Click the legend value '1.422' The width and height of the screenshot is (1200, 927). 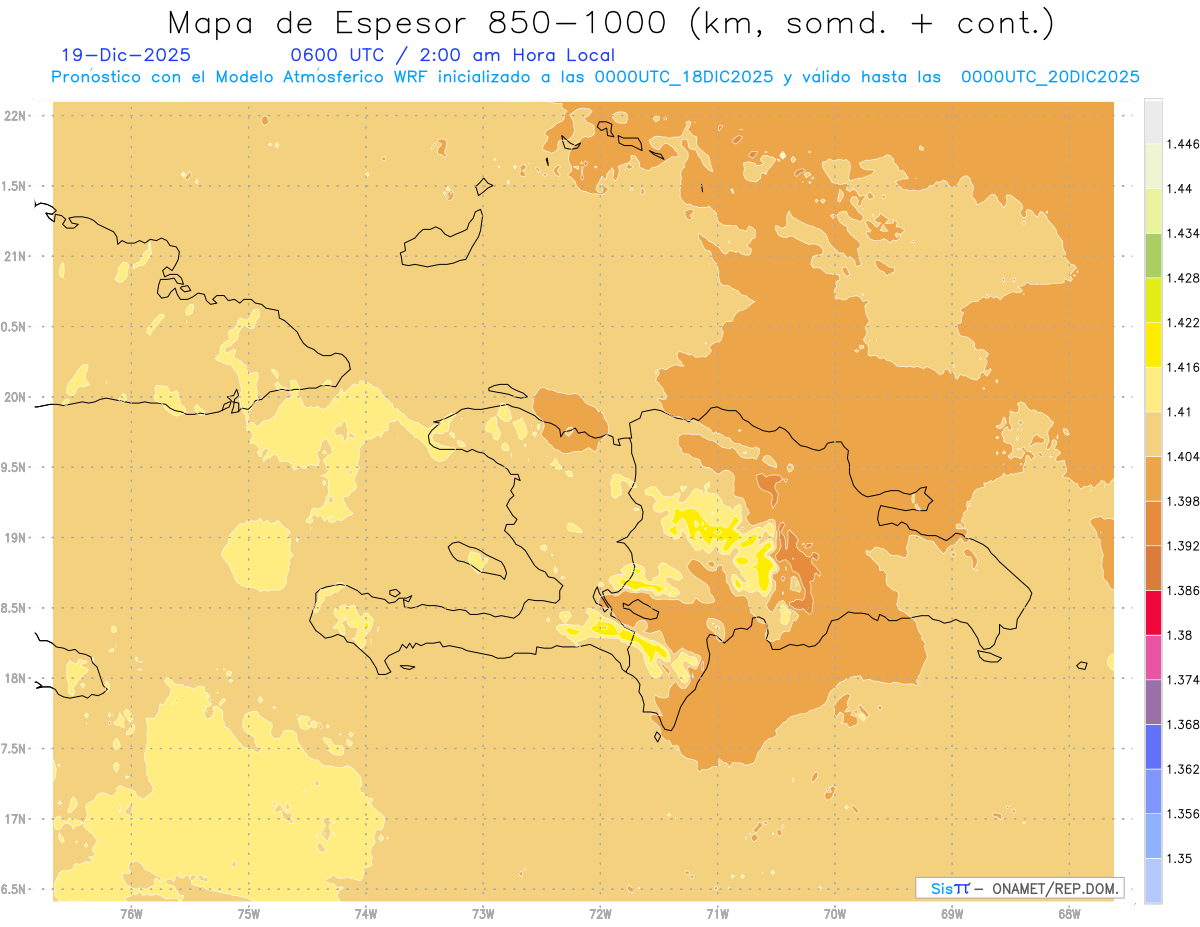click(1183, 323)
